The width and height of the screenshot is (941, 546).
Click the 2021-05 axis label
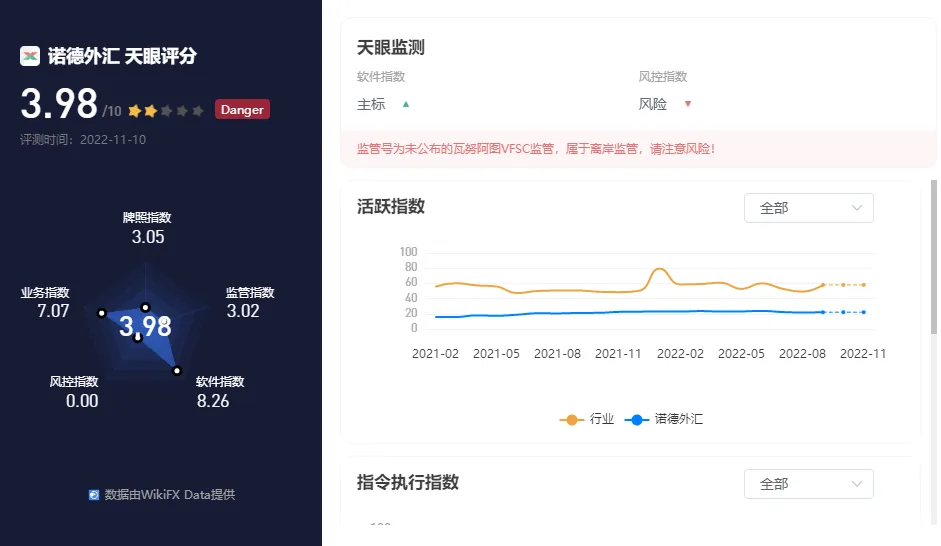click(x=496, y=354)
